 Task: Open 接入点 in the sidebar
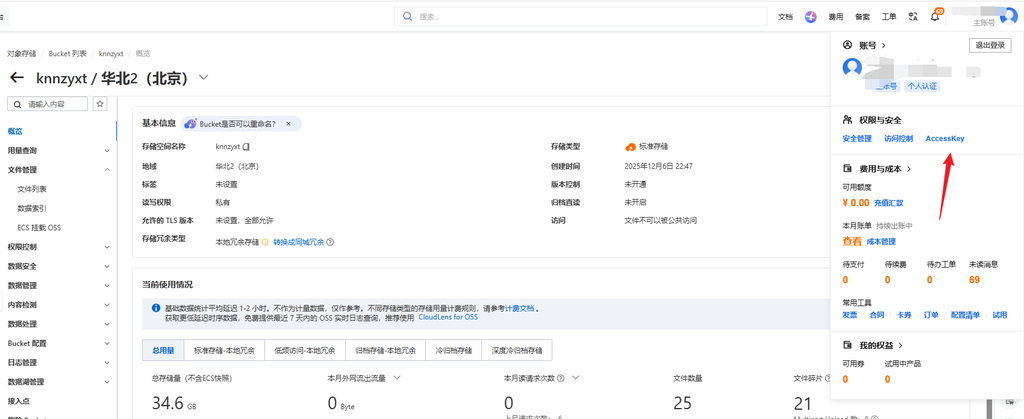pyautogui.click(x=19, y=401)
